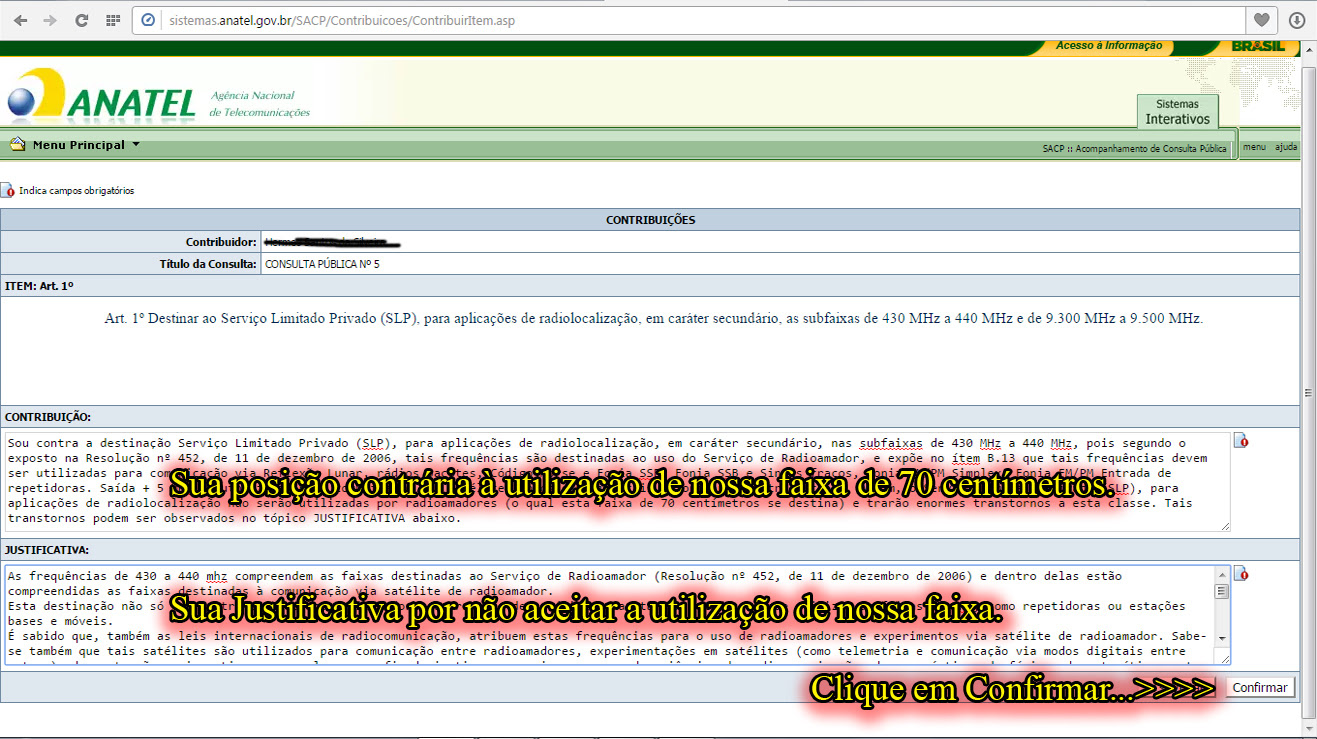Click the 'CONSULTA PÚBLICA Nº 5' text
1317x739 pixels.
pos(322,265)
